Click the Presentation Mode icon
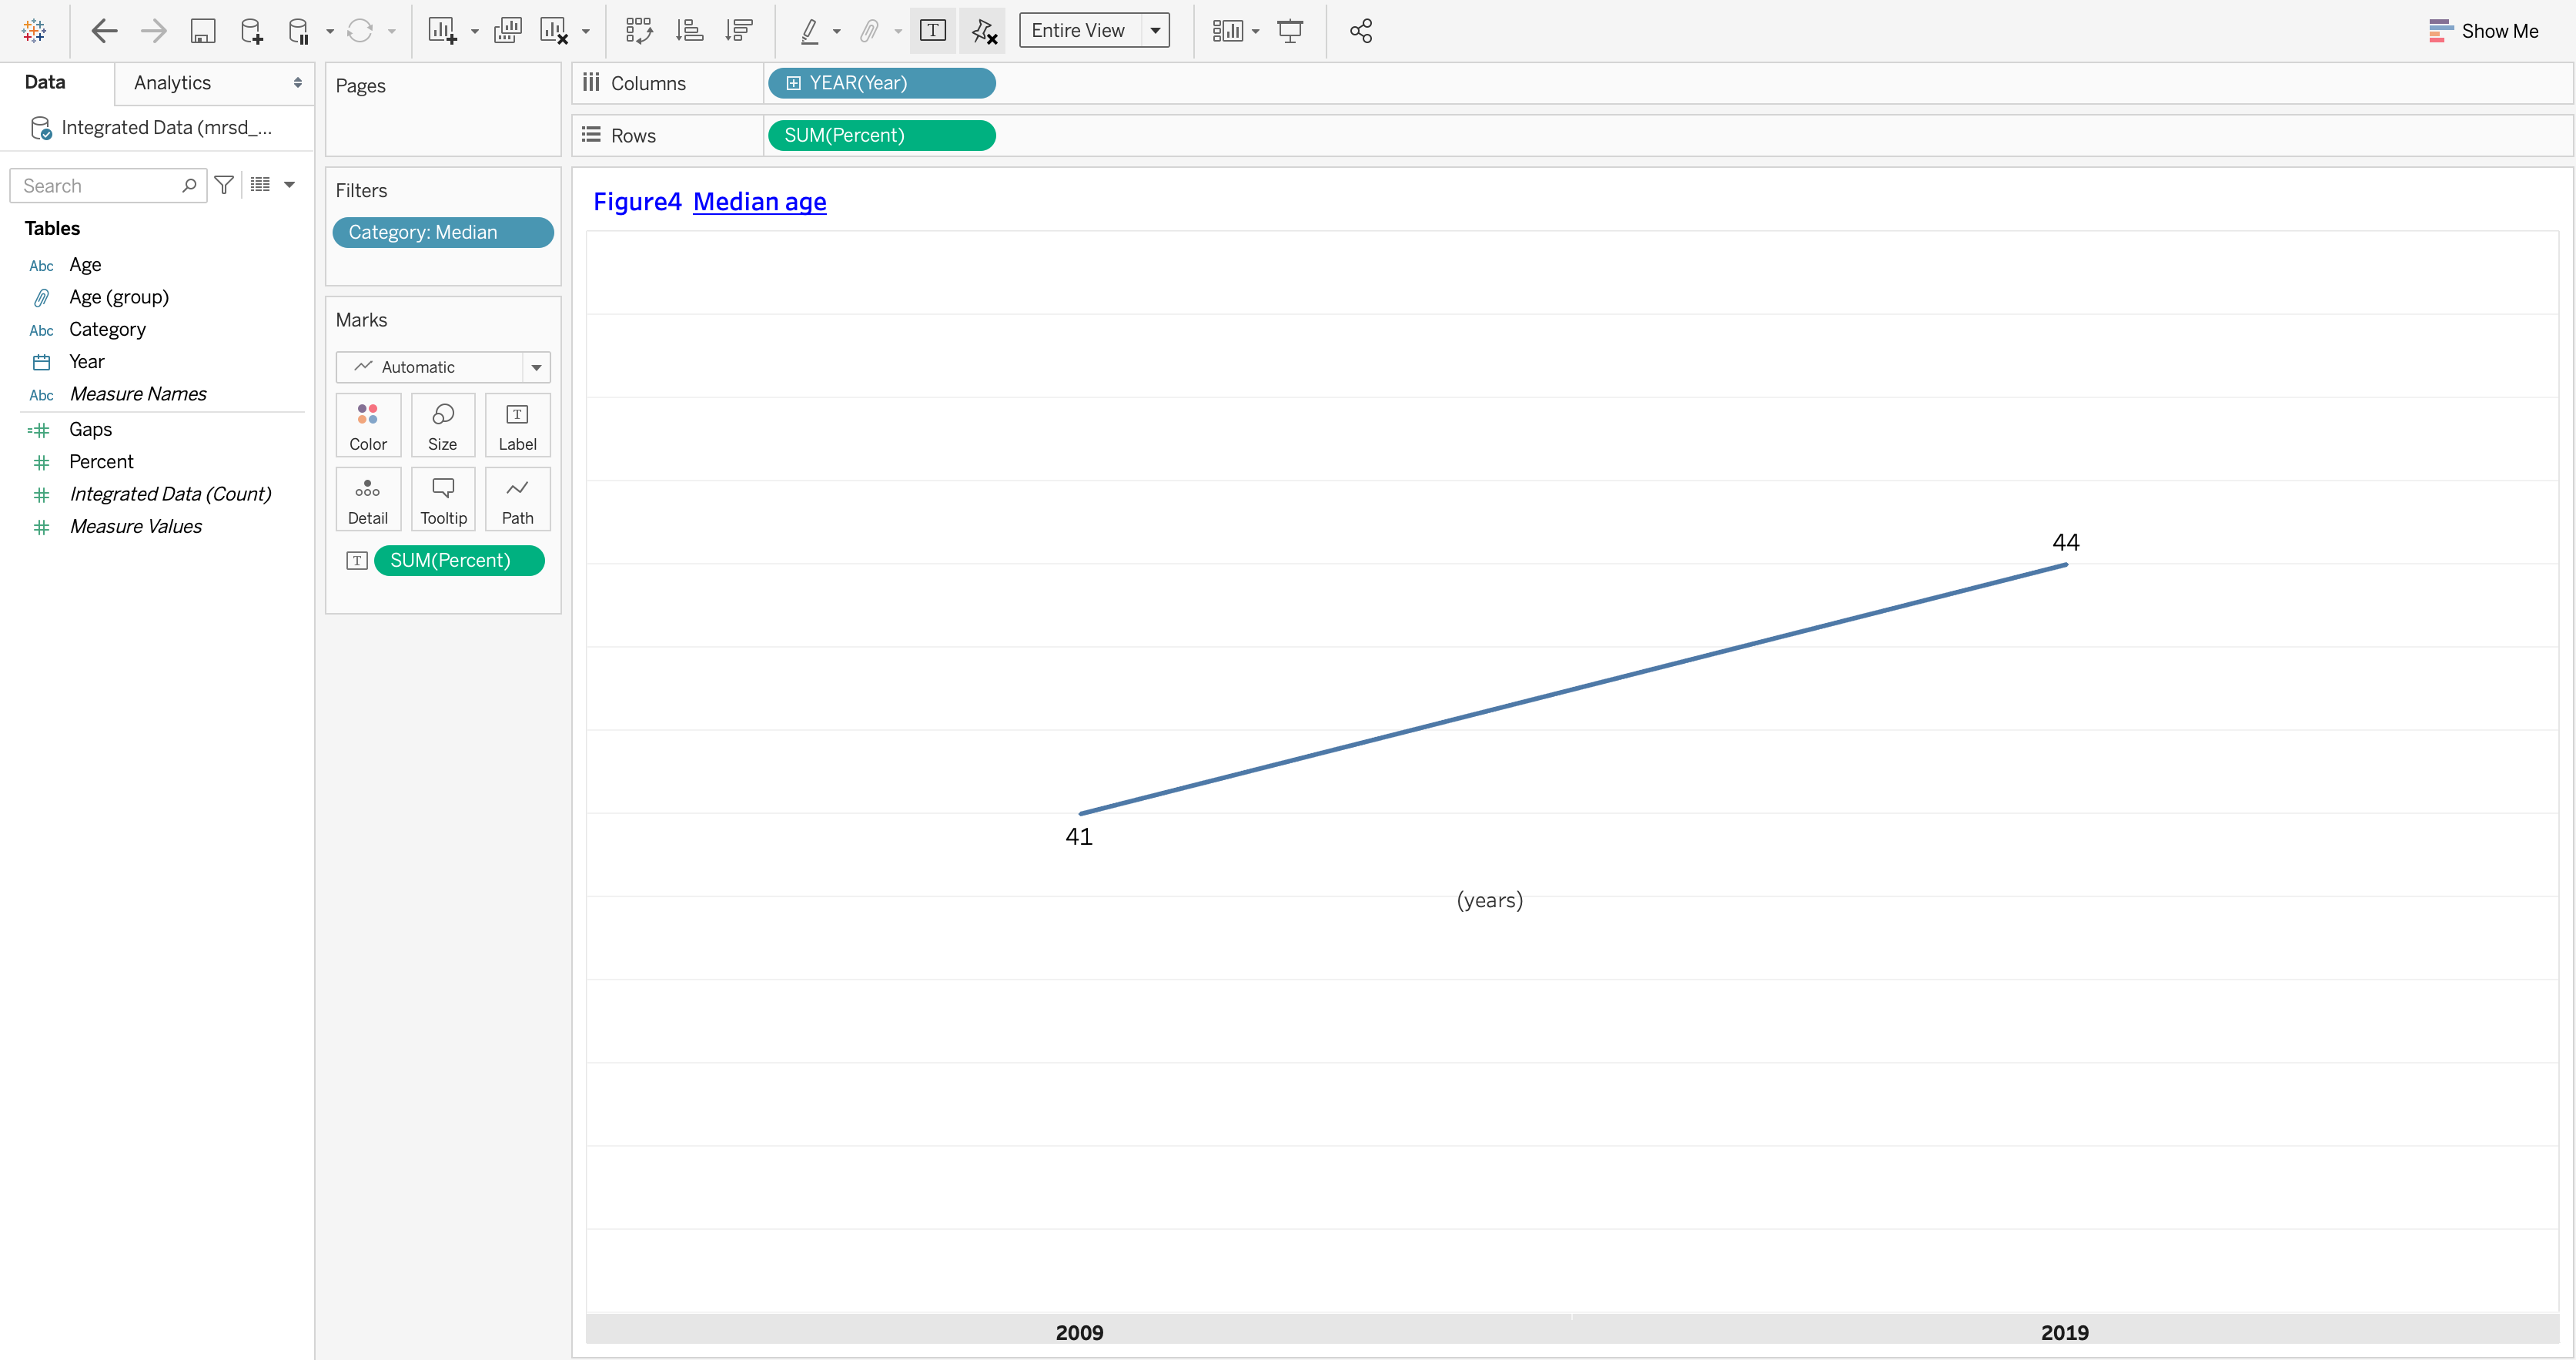Screen dimensions: 2576x1360 pos(1290,31)
